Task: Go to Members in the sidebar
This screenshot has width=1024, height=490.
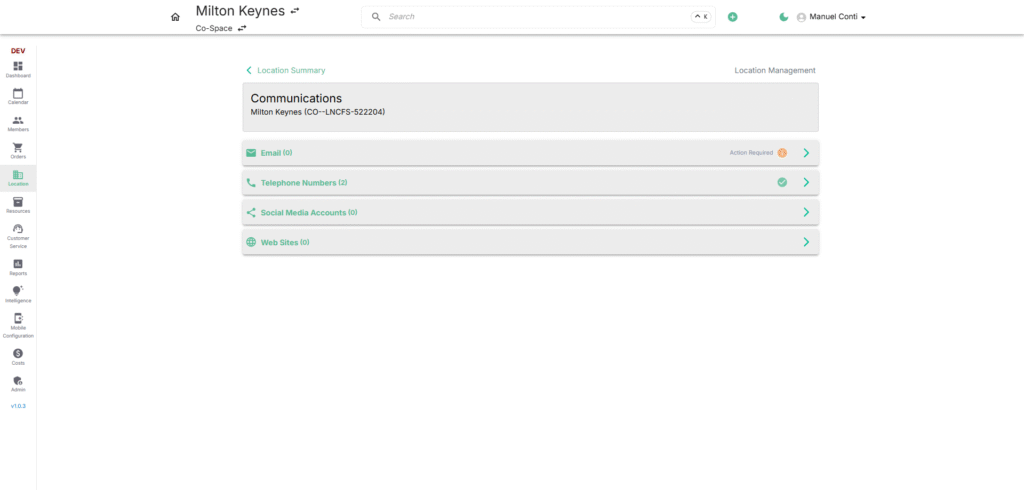Action: tap(18, 123)
